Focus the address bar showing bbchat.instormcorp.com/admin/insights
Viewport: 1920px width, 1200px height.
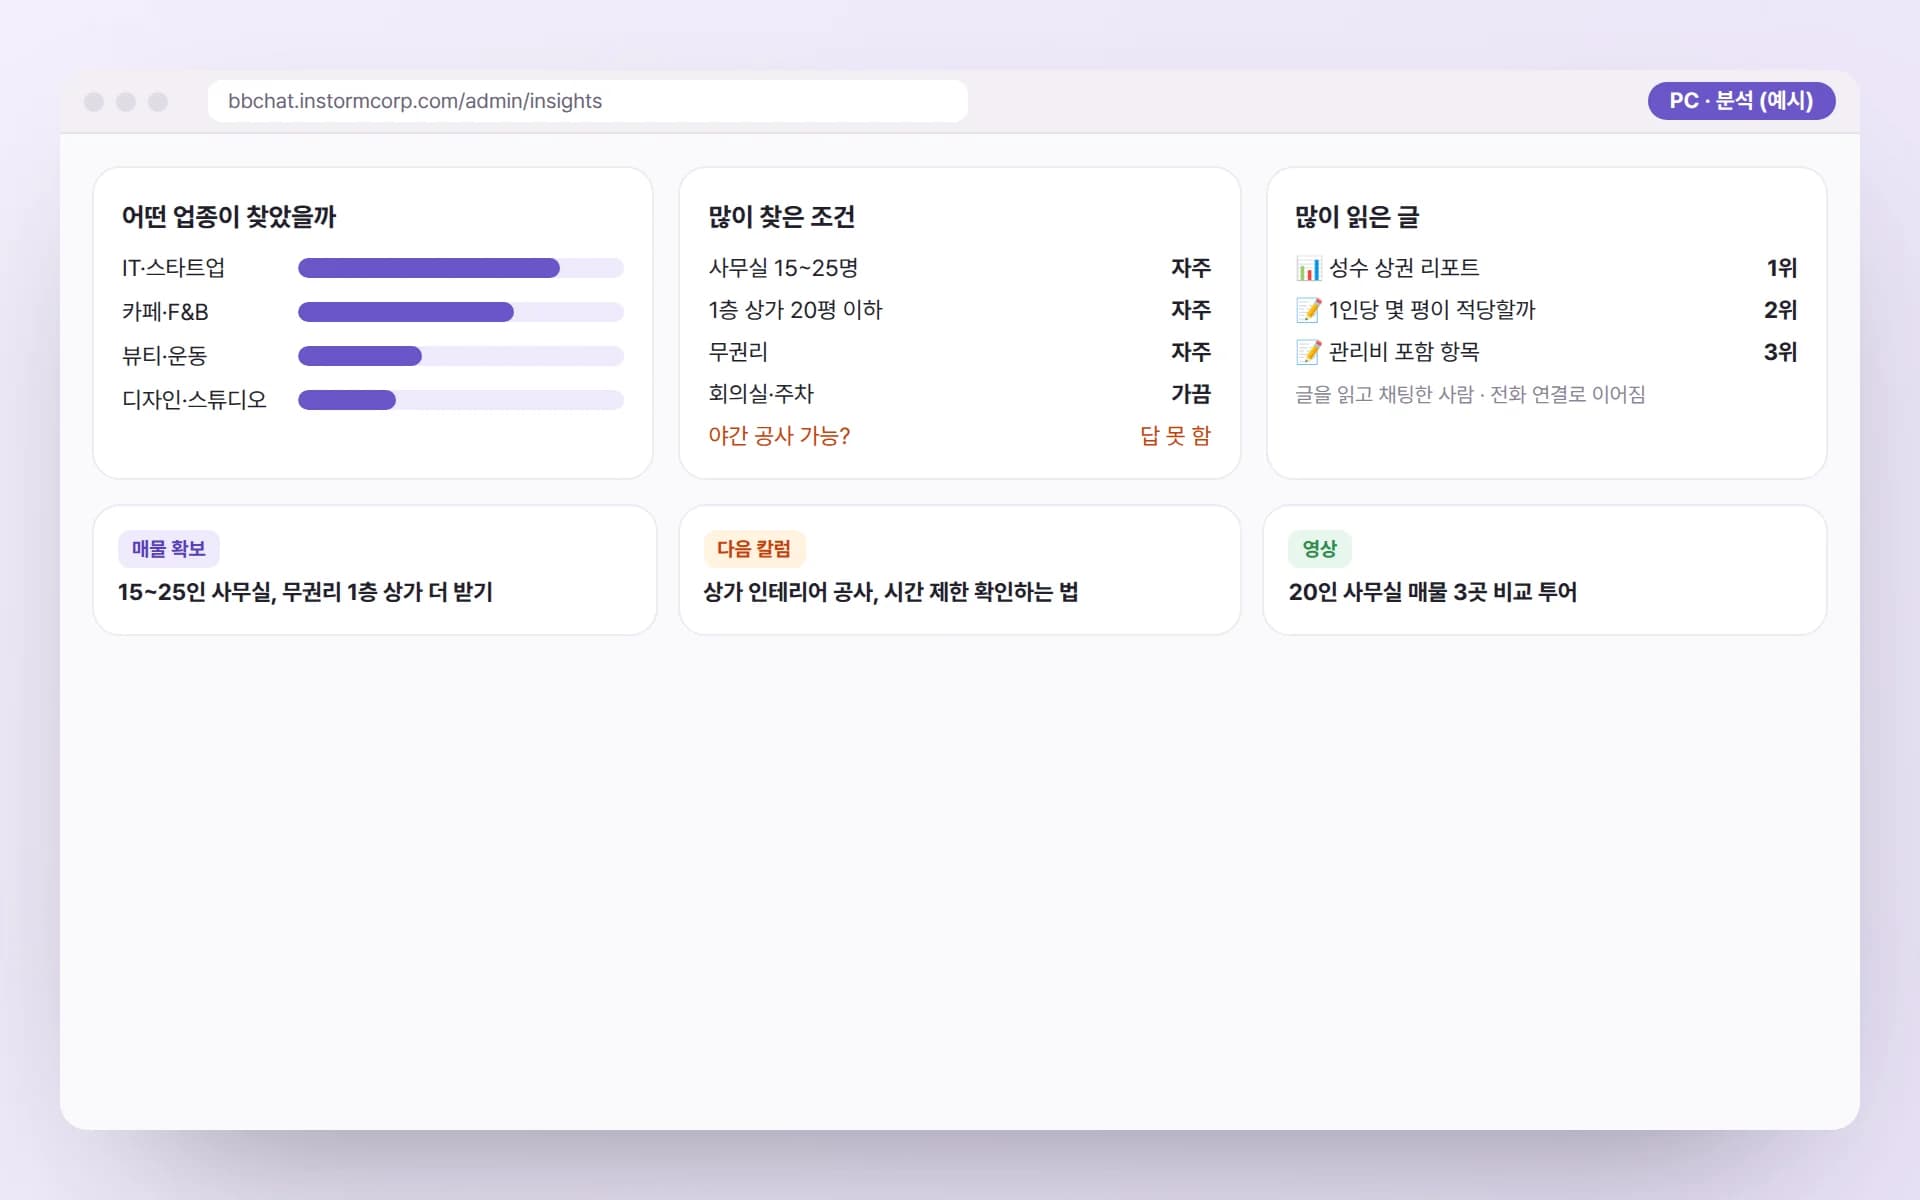587,101
